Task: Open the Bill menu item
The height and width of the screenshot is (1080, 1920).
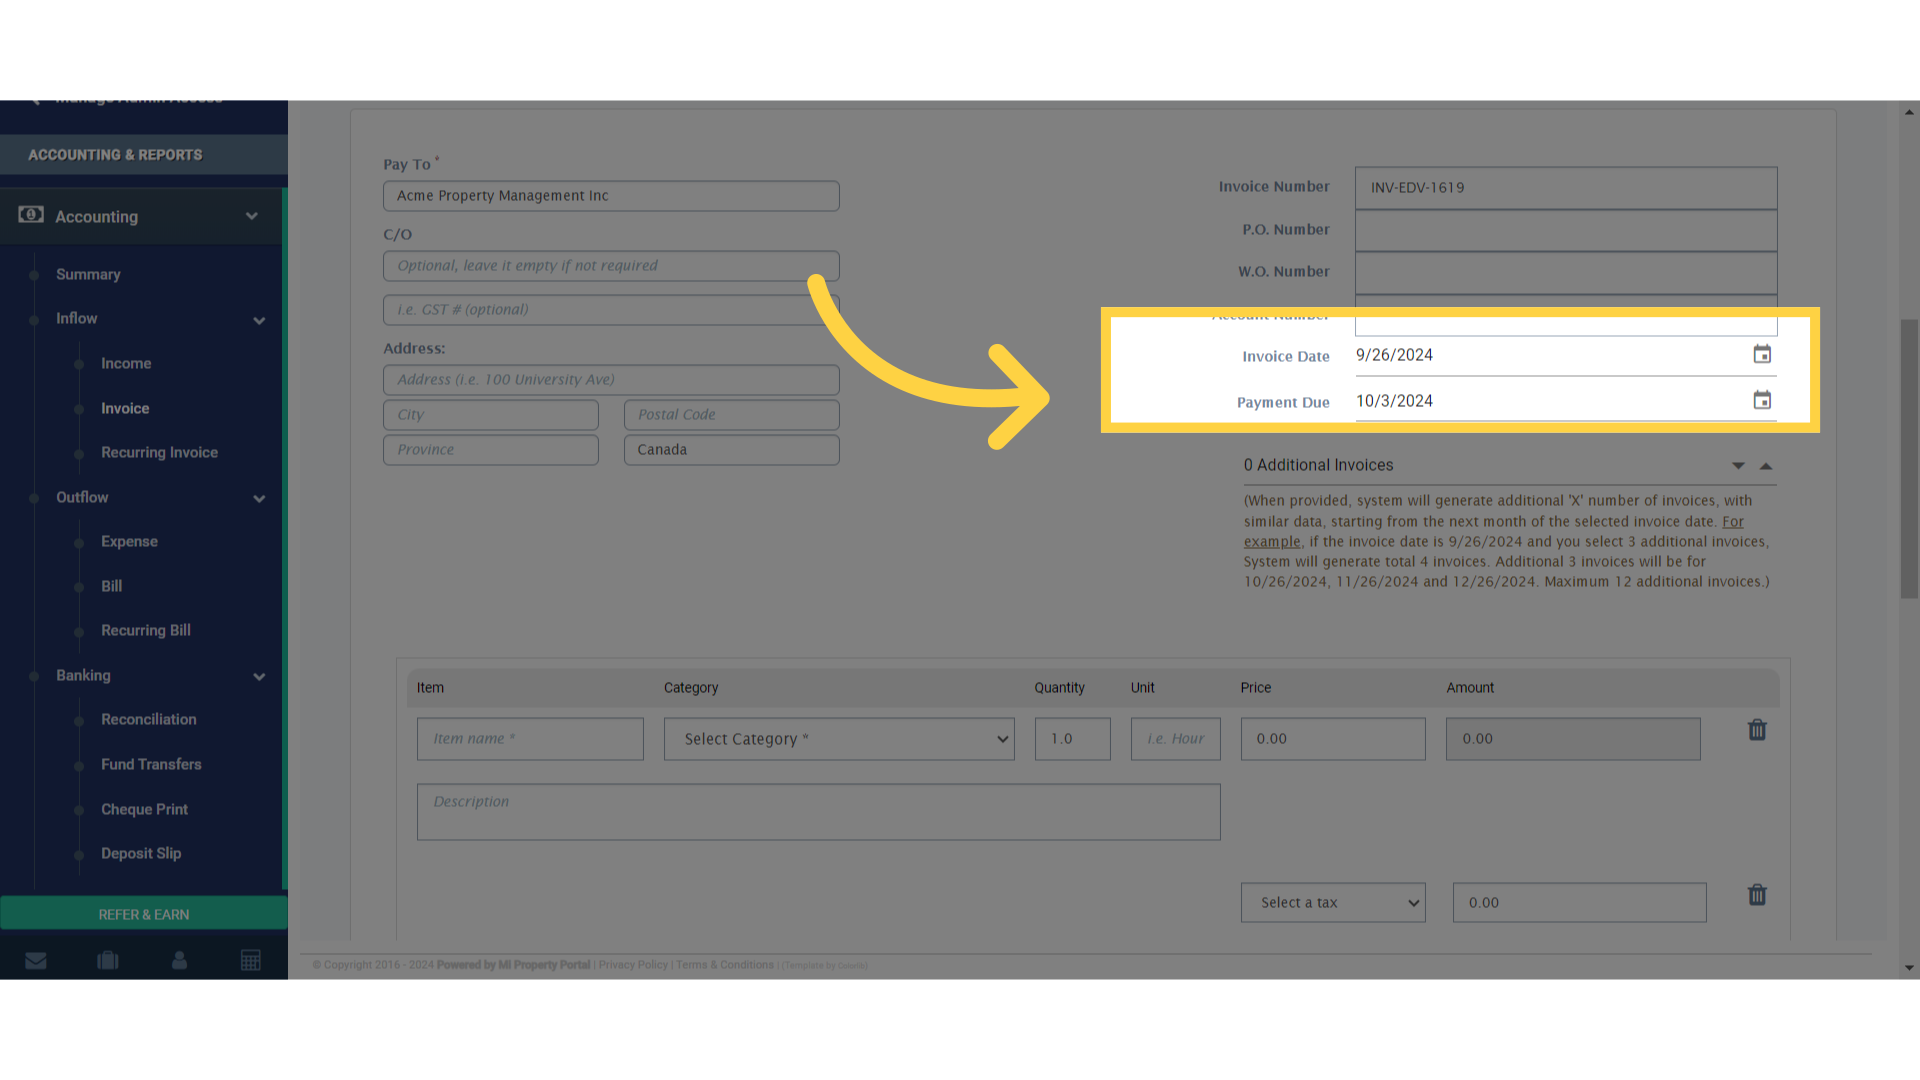Action: 111,586
